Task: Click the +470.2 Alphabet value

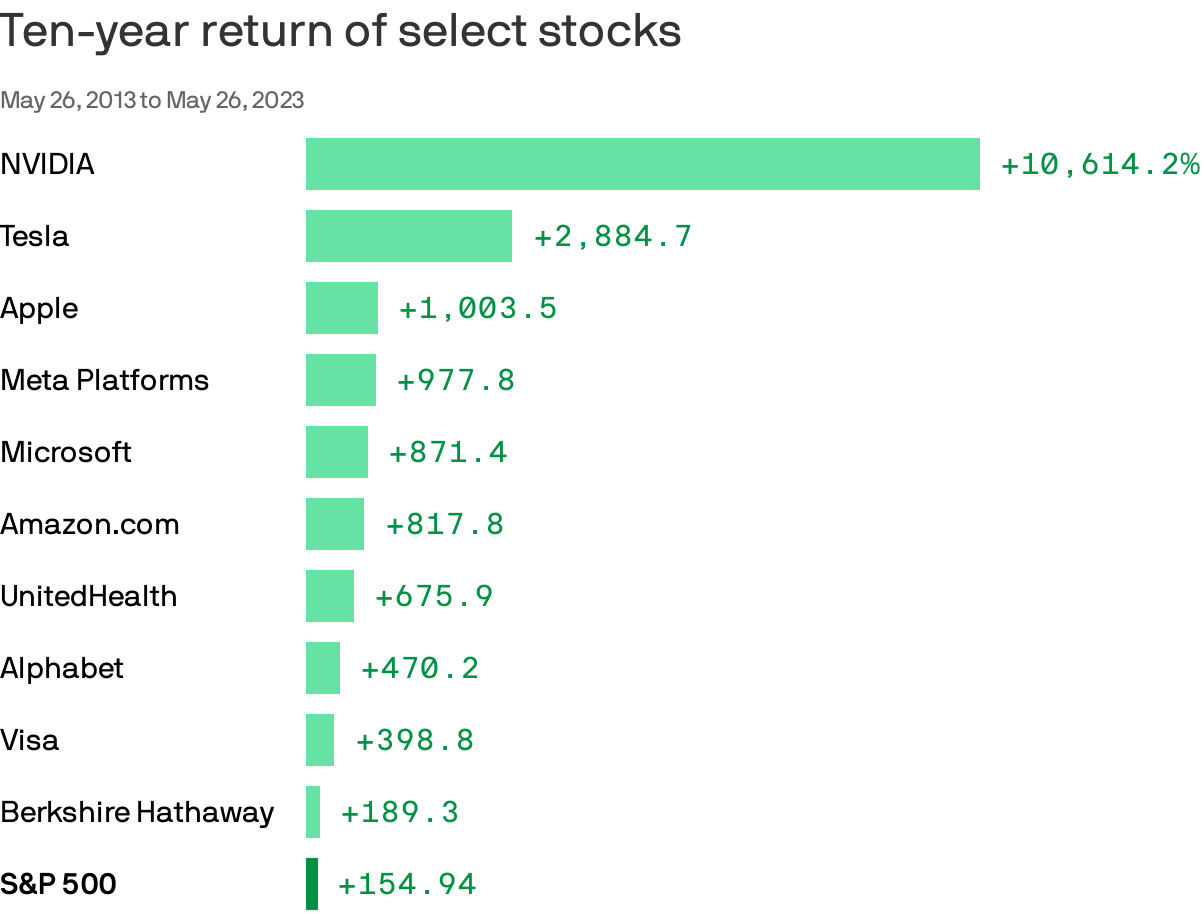Action: pos(419,668)
